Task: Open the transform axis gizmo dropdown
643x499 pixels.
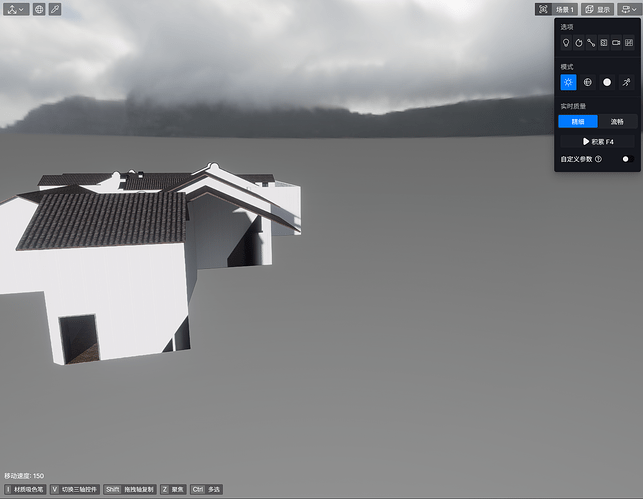Action: point(16,9)
